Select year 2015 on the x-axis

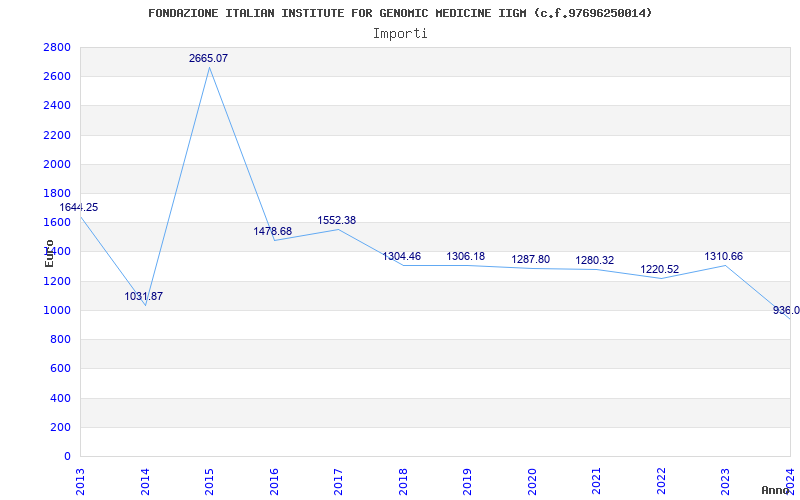coord(209,480)
